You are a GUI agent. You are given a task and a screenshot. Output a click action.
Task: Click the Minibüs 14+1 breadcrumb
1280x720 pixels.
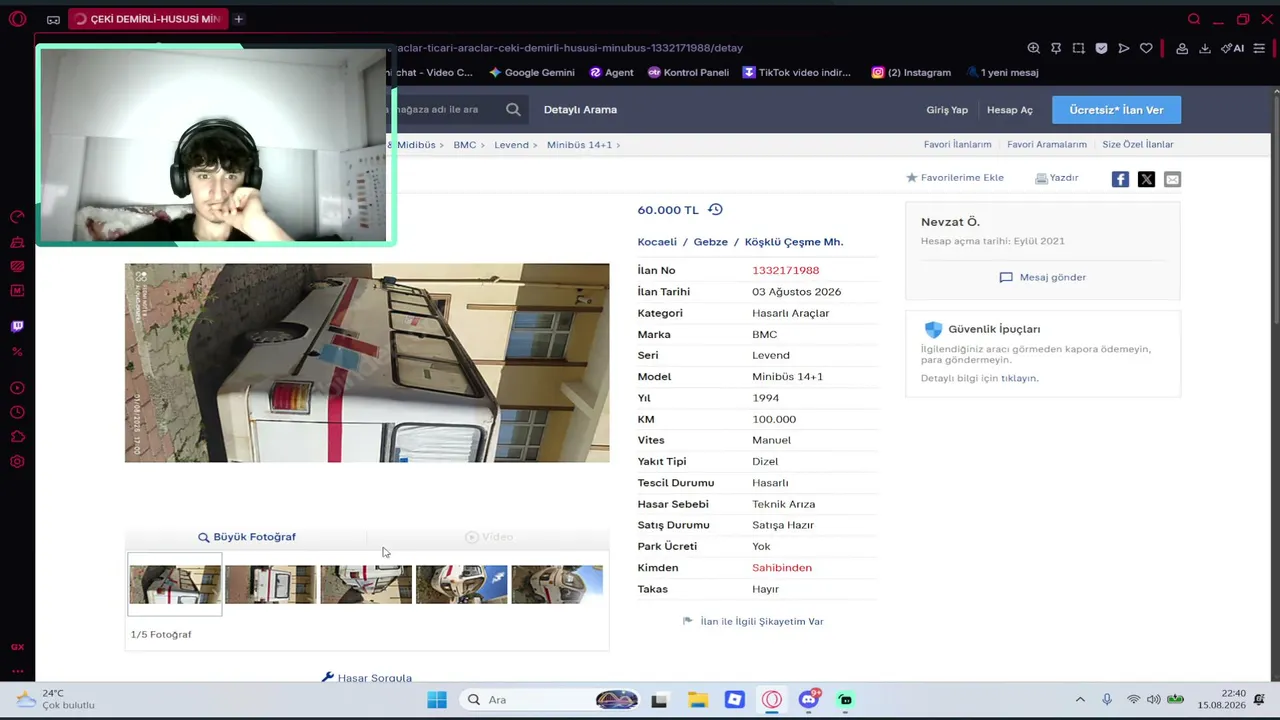[x=579, y=145]
